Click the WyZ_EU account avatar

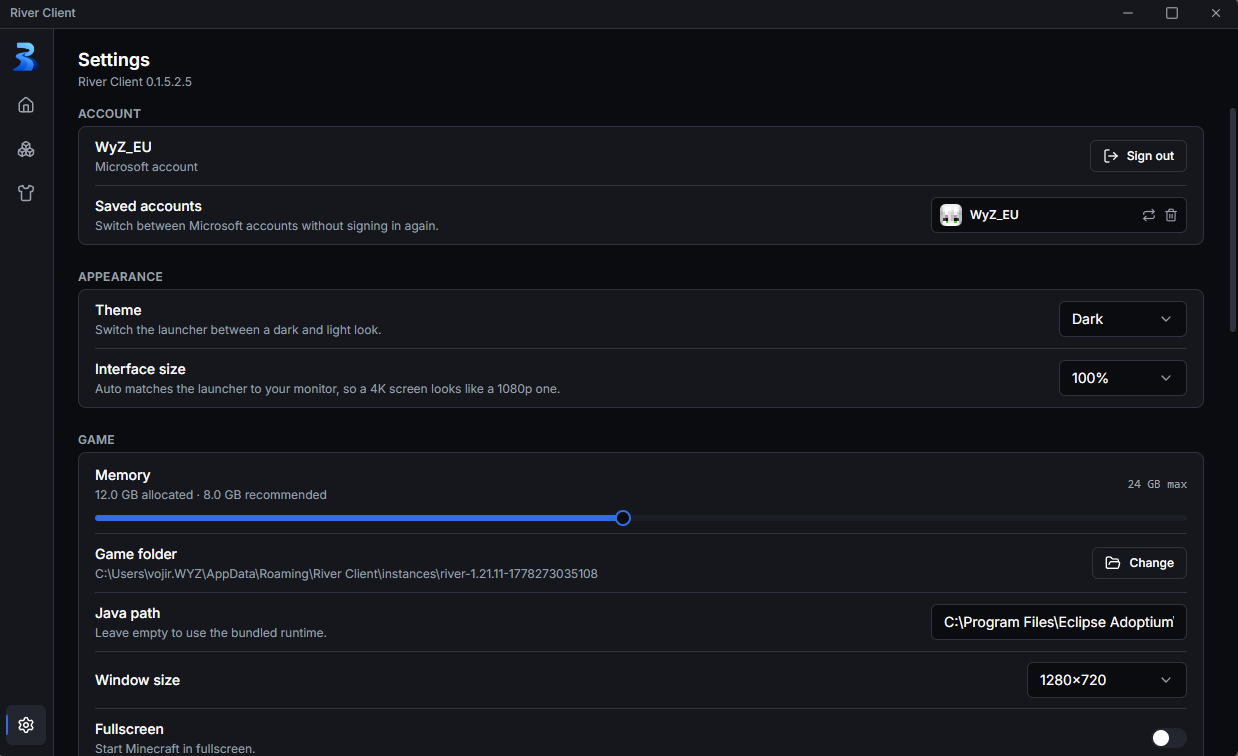coord(951,215)
